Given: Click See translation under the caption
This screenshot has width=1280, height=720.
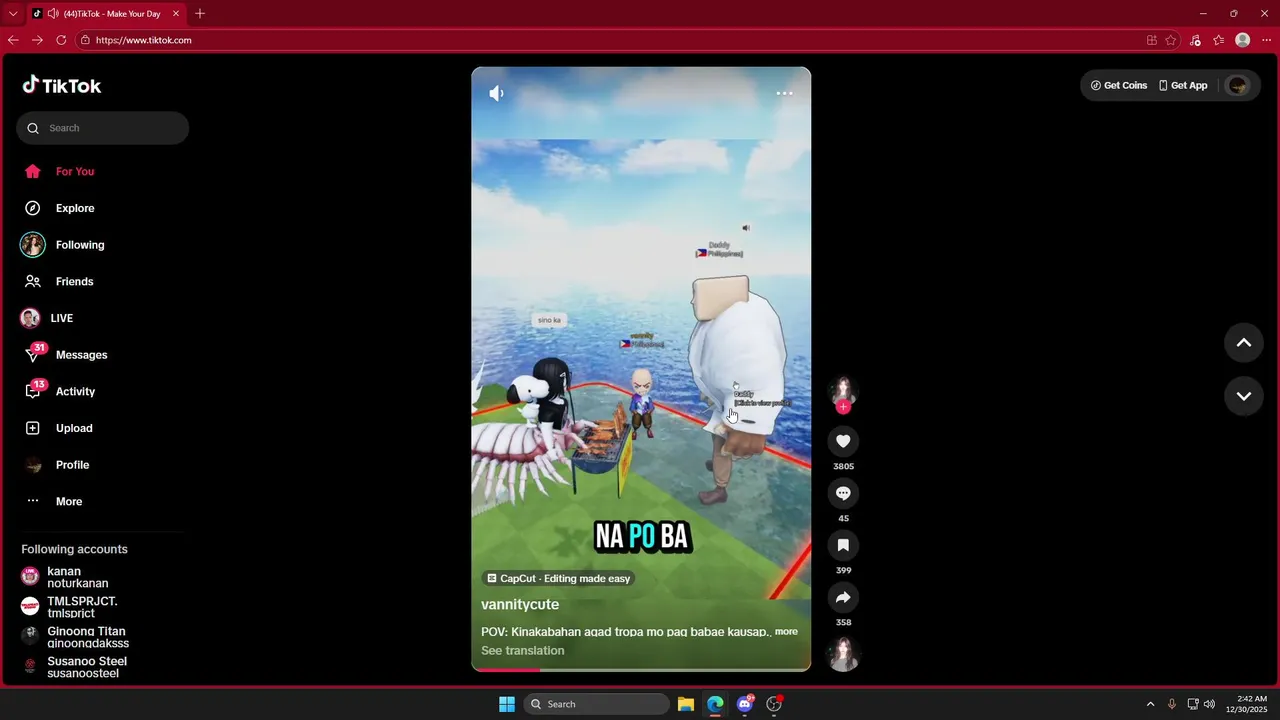Looking at the screenshot, I should 522,650.
